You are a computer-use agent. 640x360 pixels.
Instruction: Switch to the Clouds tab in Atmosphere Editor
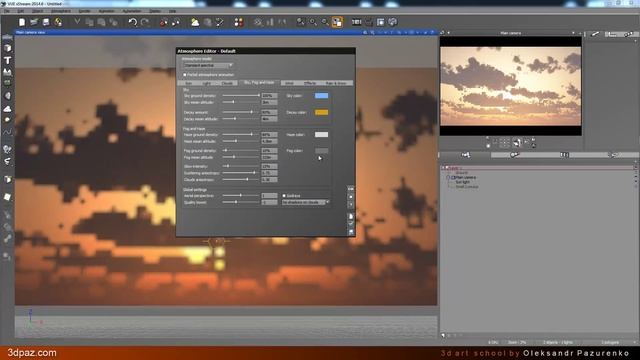[227, 83]
